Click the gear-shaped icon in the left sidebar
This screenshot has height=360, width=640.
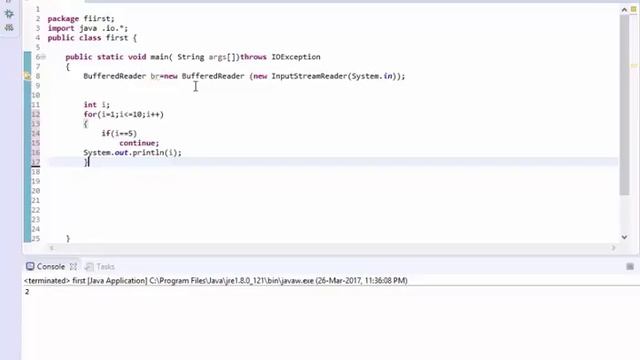coord(9,14)
